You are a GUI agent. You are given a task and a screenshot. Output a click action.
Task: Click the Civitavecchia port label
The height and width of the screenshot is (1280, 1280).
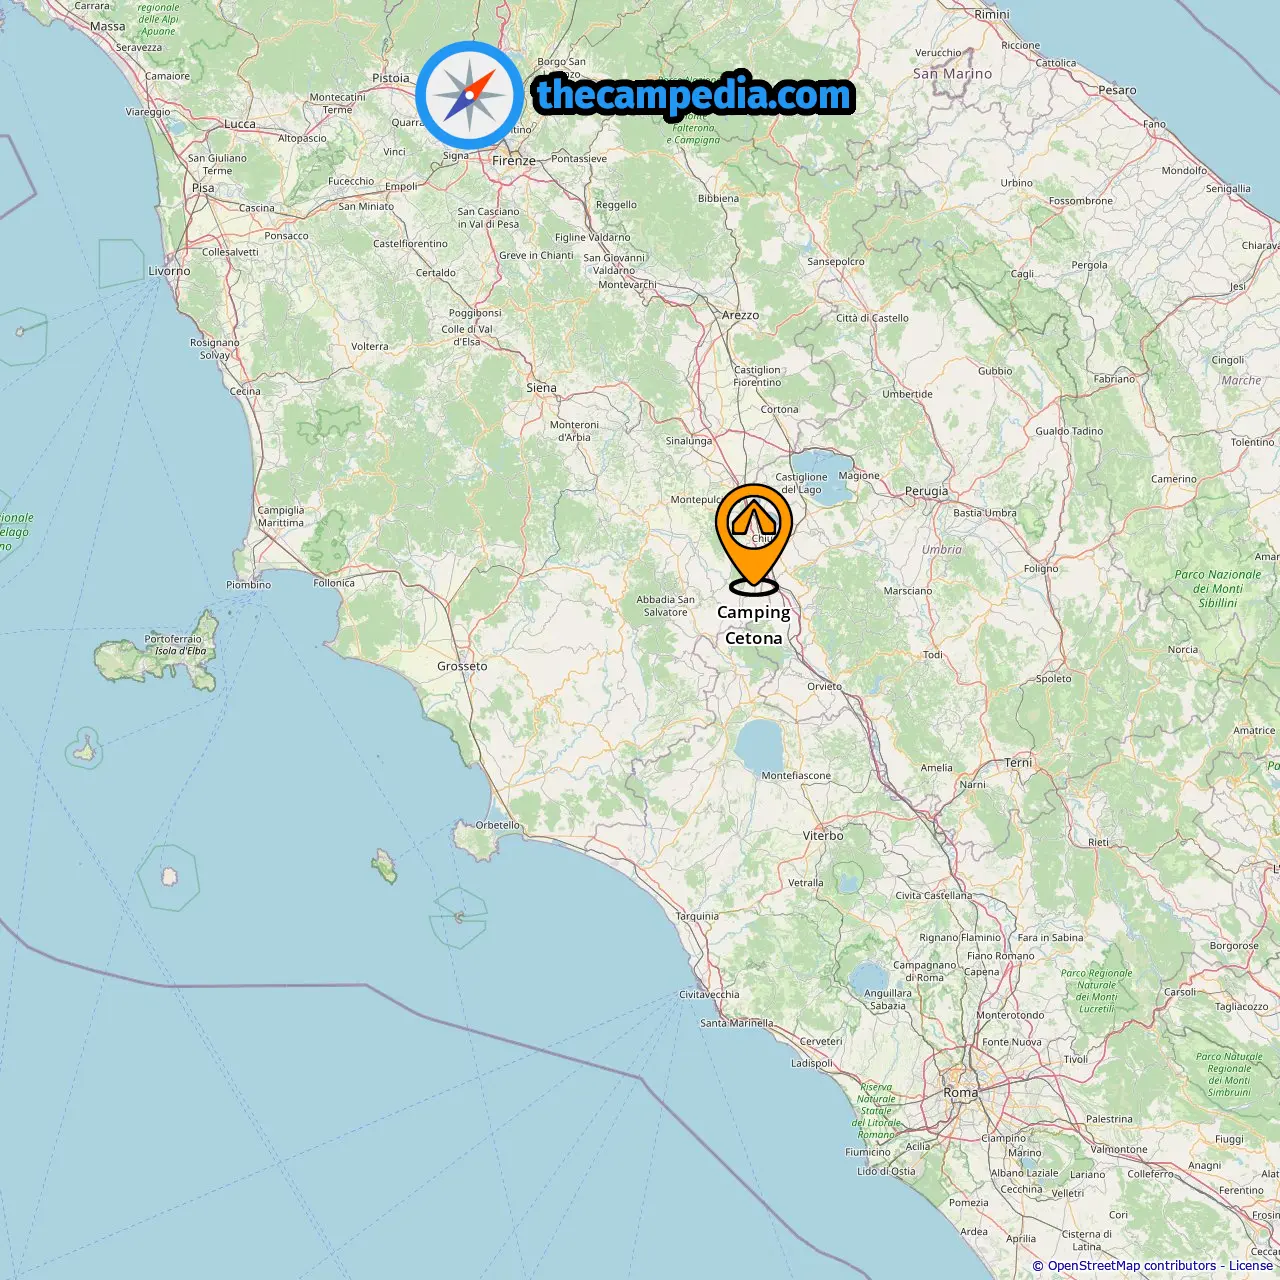pyautogui.click(x=709, y=995)
